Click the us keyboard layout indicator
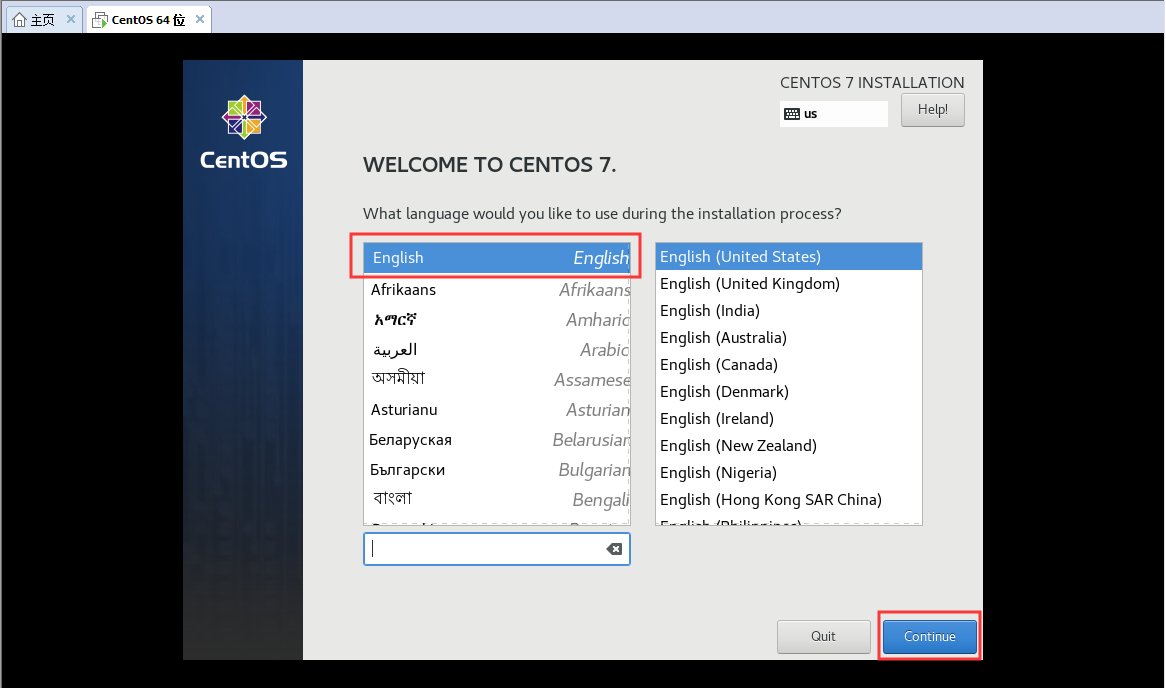 834,114
